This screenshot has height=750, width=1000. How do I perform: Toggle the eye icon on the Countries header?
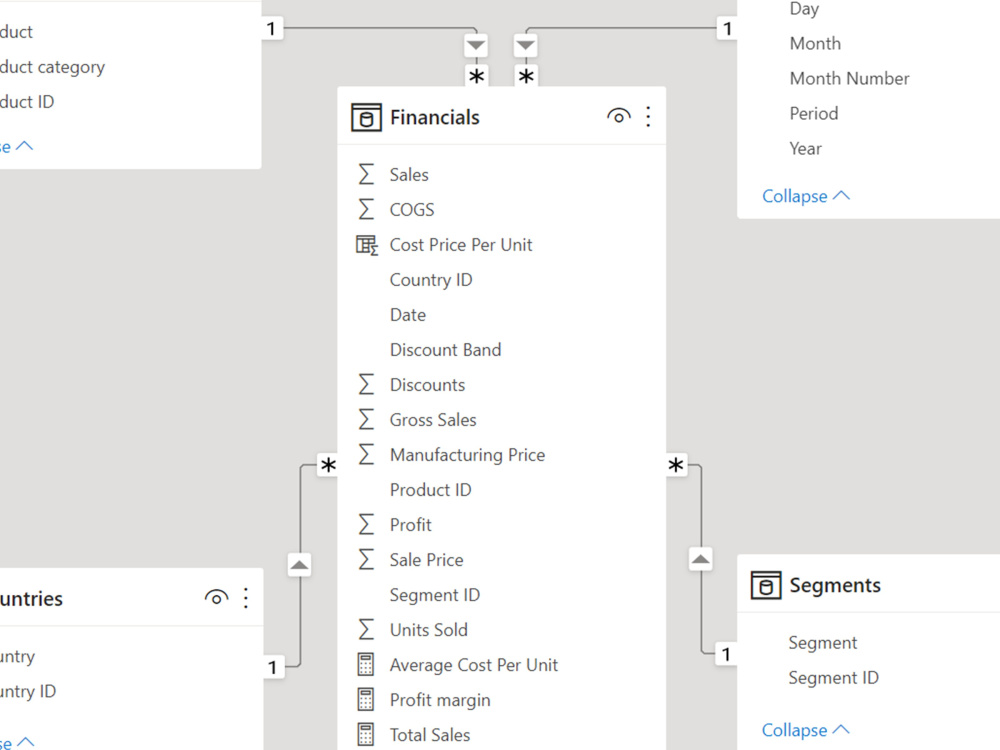click(216, 598)
